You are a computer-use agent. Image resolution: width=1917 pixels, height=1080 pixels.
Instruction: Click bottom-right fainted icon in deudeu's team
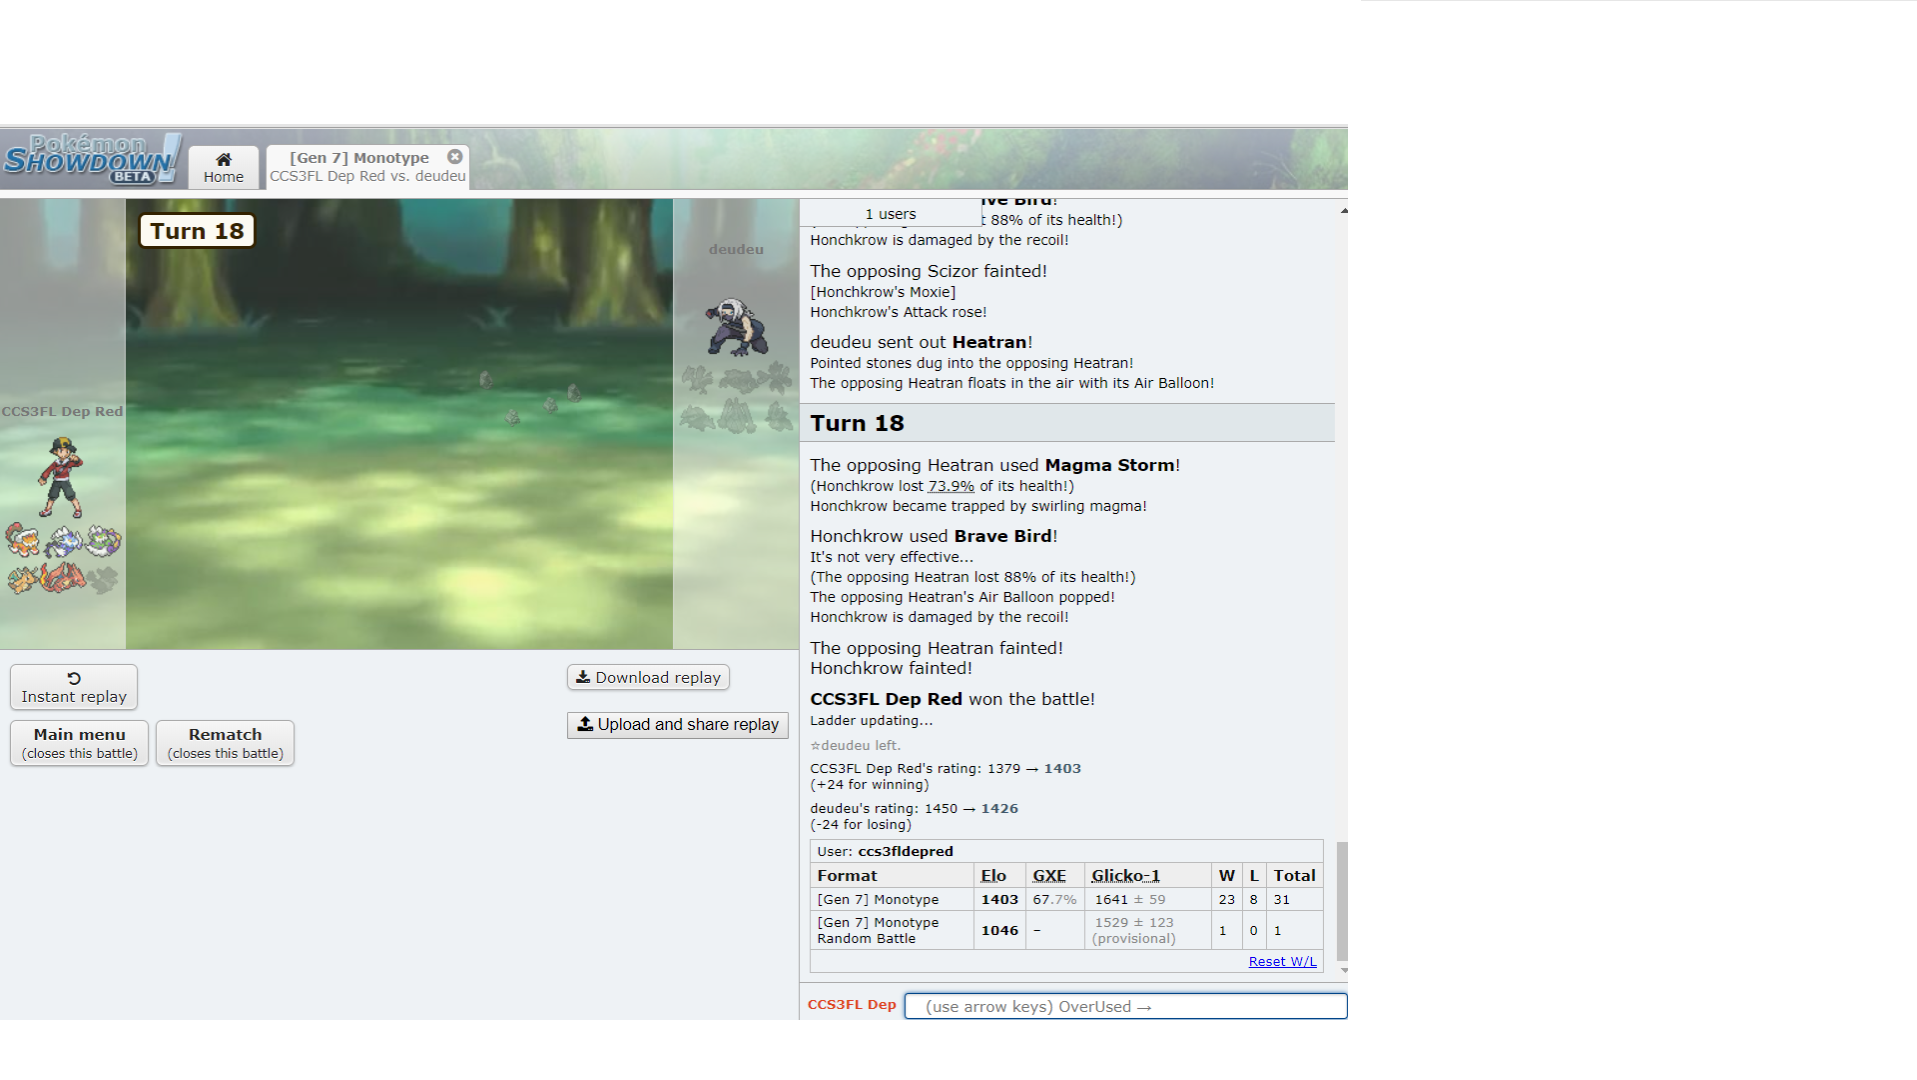[x=778, y=416]
